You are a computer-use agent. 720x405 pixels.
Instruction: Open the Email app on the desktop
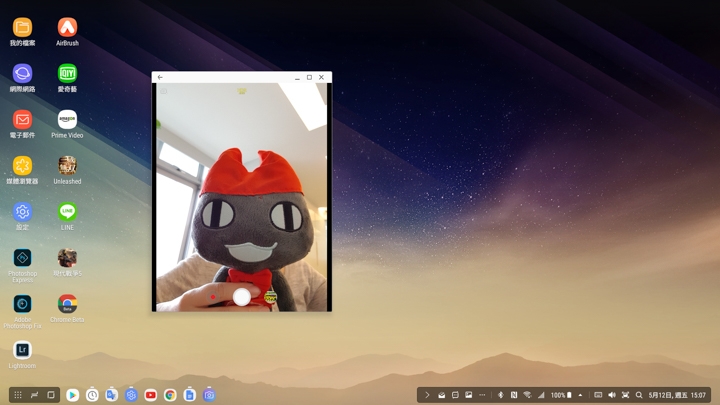[22, 120]
